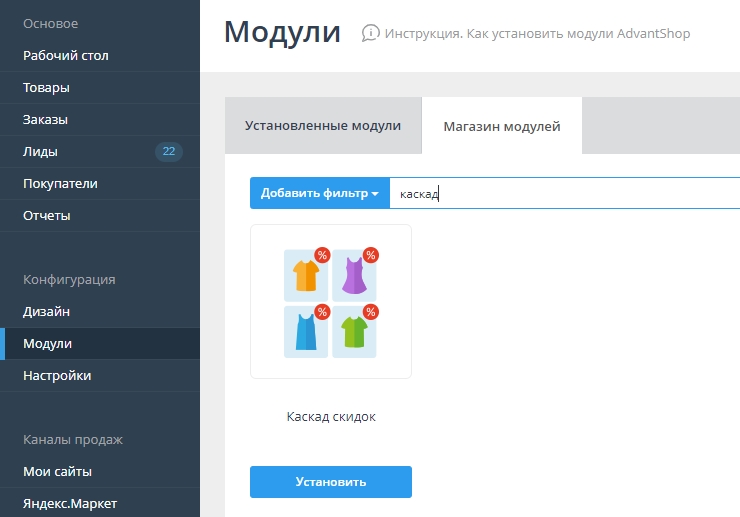Open the Покупатели section

[60, 184]
